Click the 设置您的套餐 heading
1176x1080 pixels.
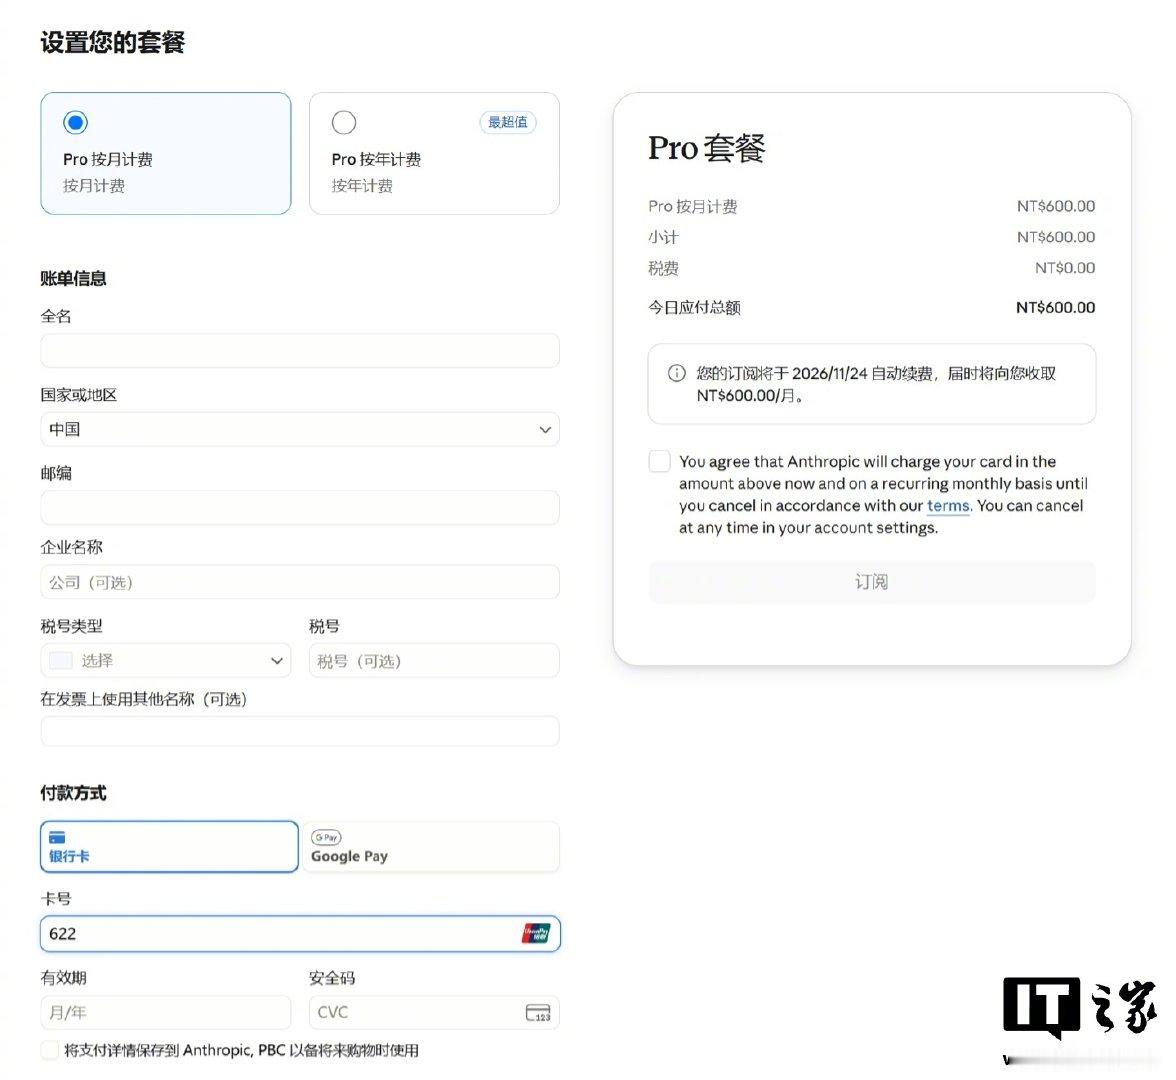[112, 42]
